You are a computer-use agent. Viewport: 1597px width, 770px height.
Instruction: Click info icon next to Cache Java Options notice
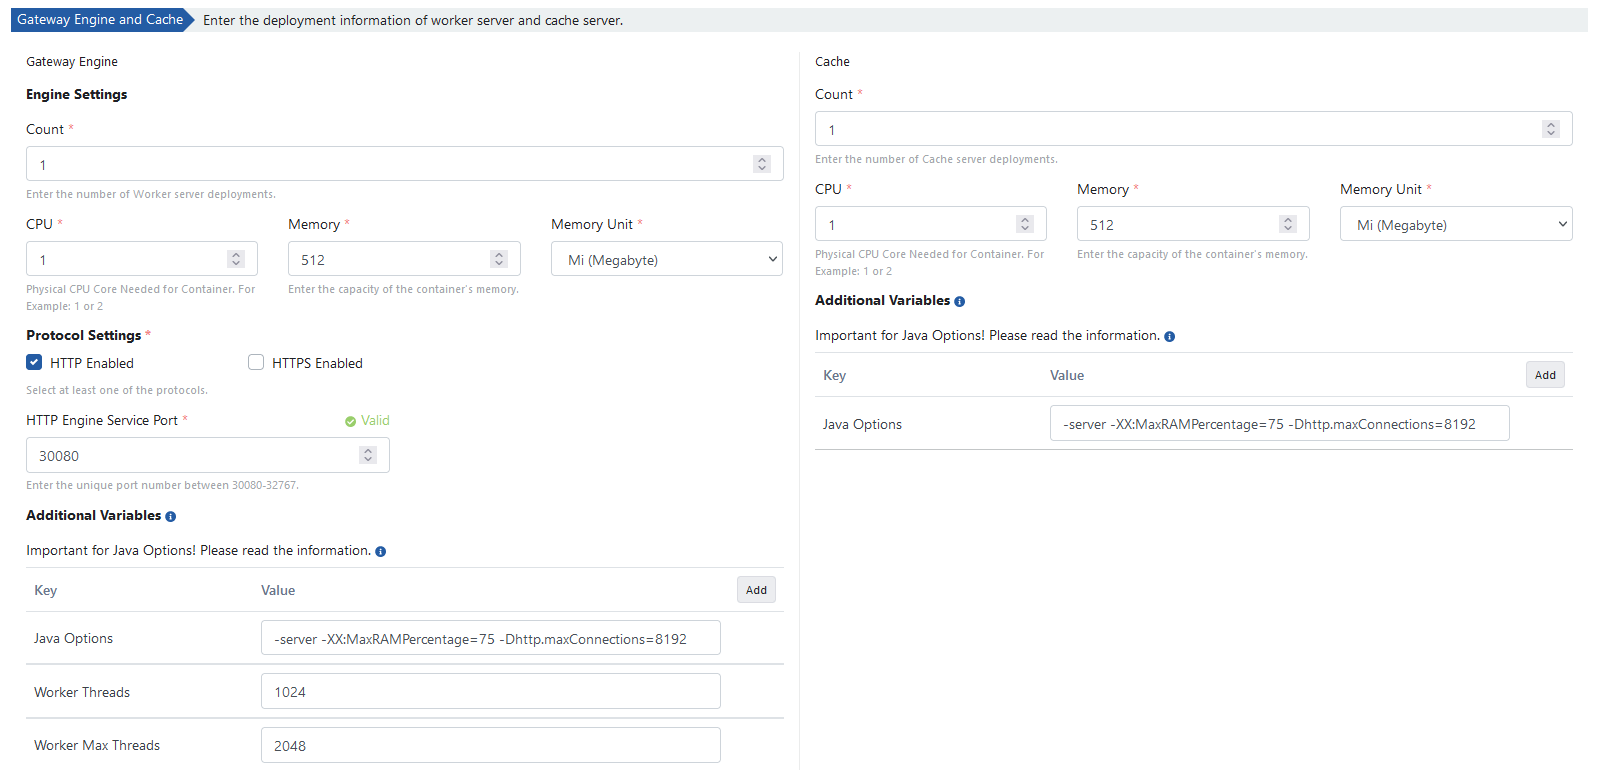pos(1169,337)
